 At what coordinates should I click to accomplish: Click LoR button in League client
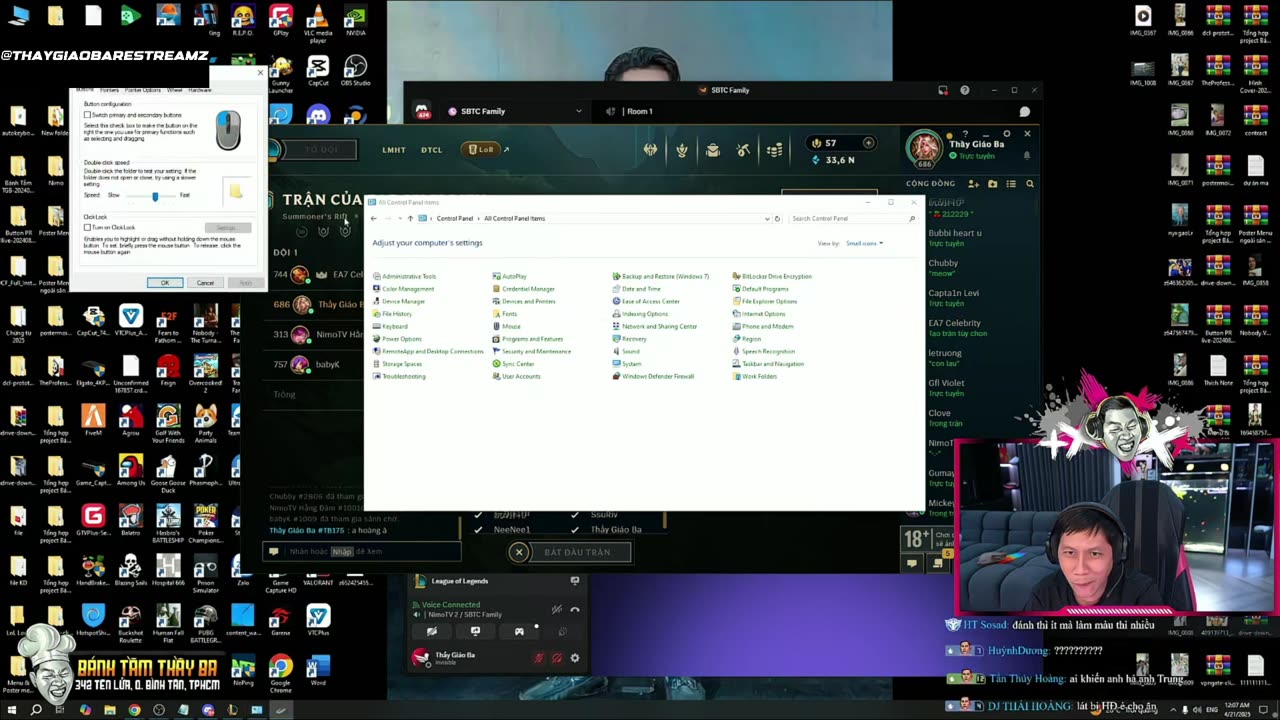click(481, 150)
